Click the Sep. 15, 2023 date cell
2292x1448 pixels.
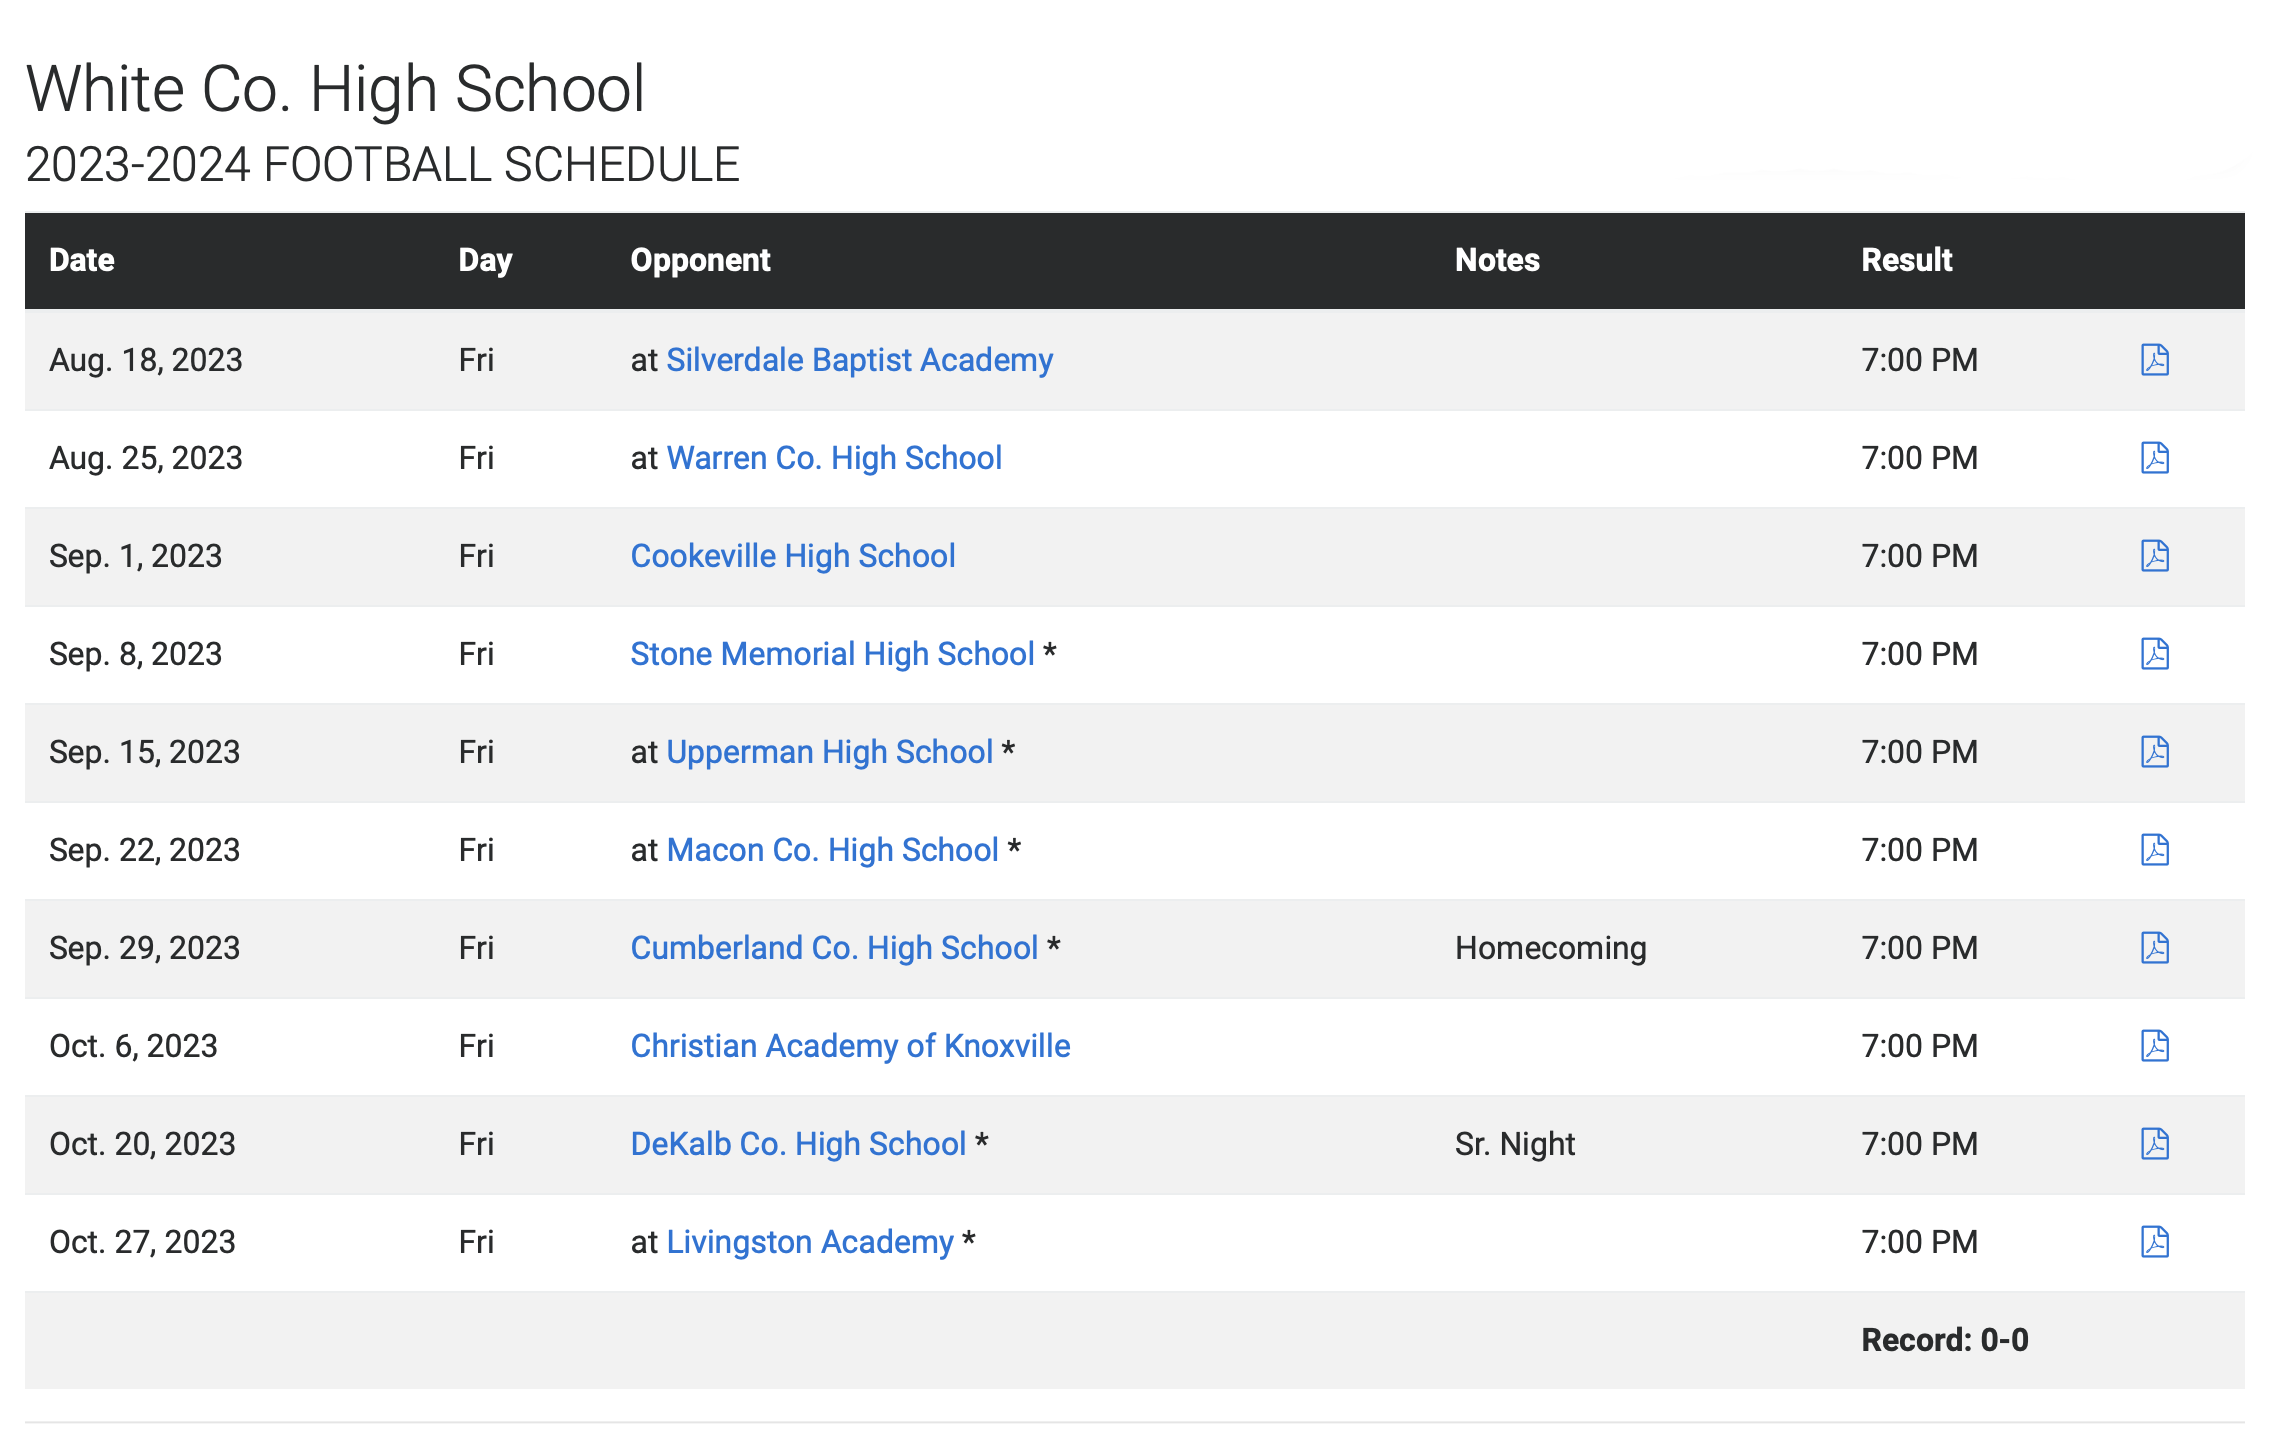(x=144, y=752)
